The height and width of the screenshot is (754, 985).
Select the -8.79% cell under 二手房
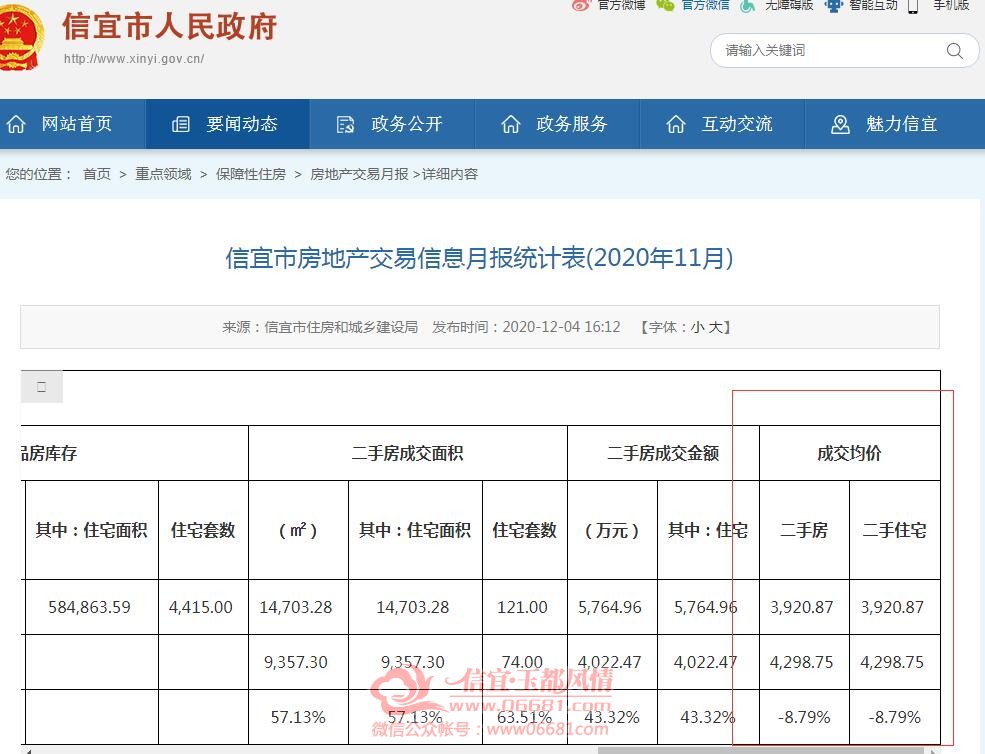coord(804,717)
